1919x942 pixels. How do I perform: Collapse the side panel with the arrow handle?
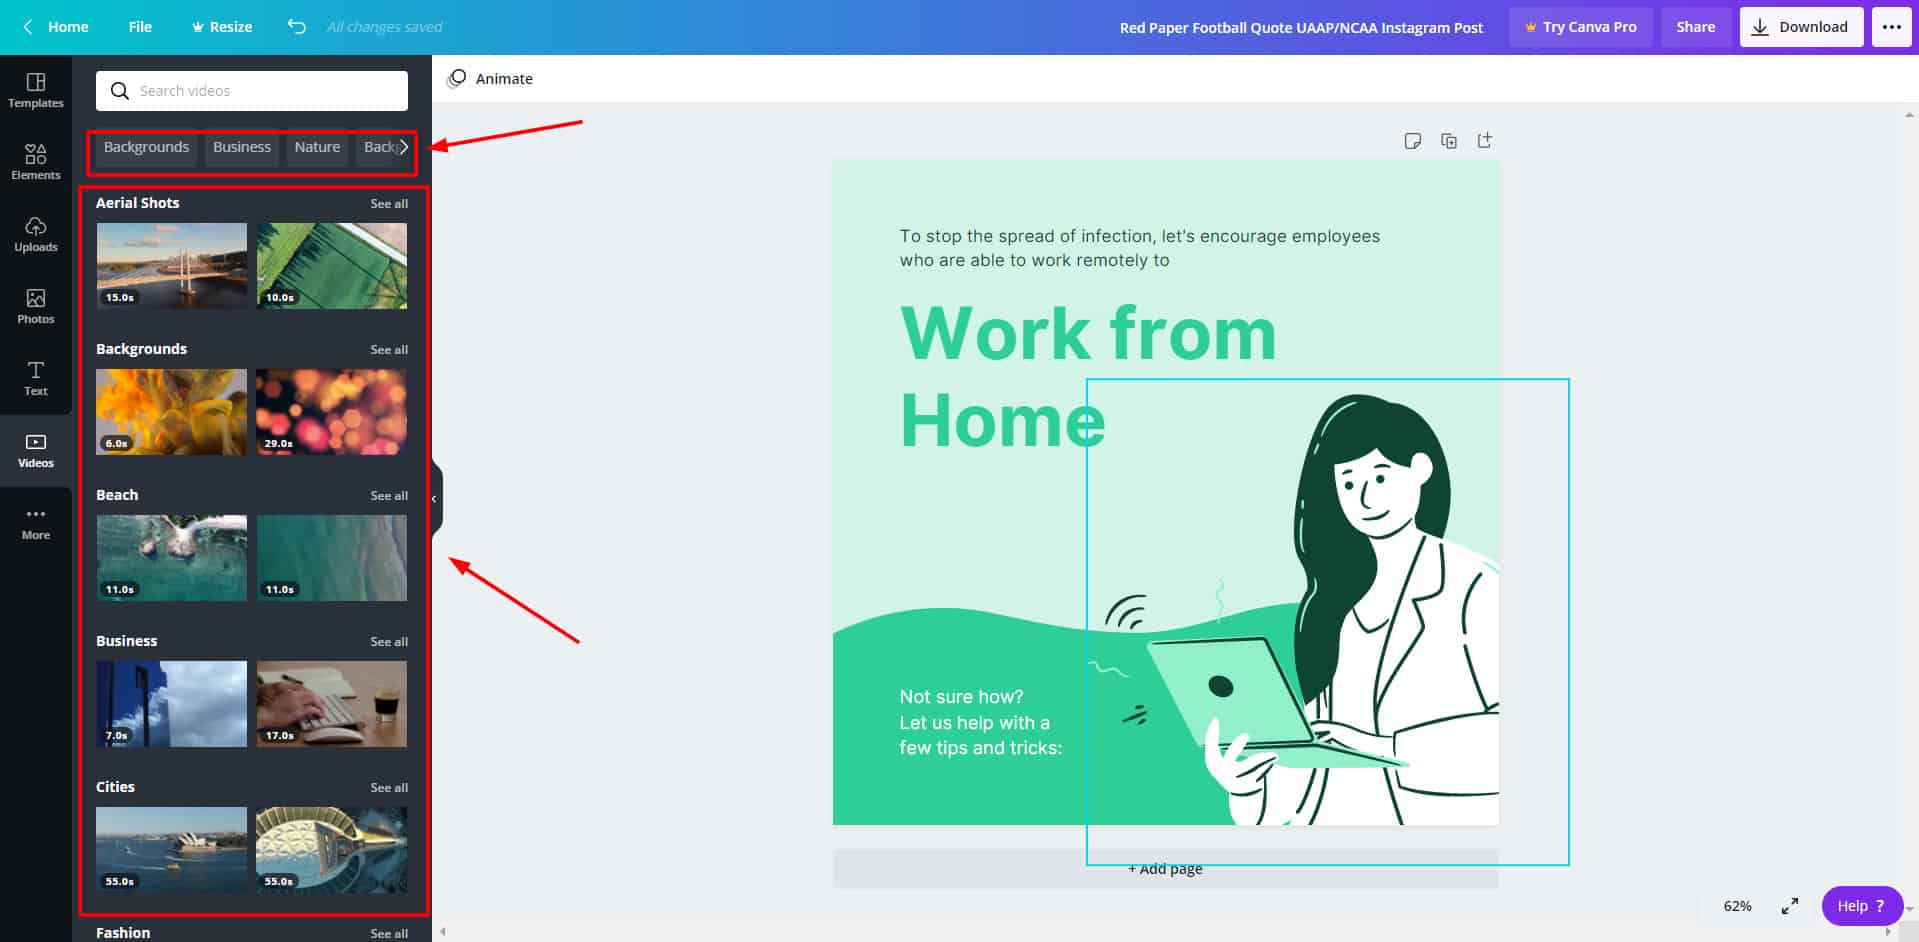[435, 498]
